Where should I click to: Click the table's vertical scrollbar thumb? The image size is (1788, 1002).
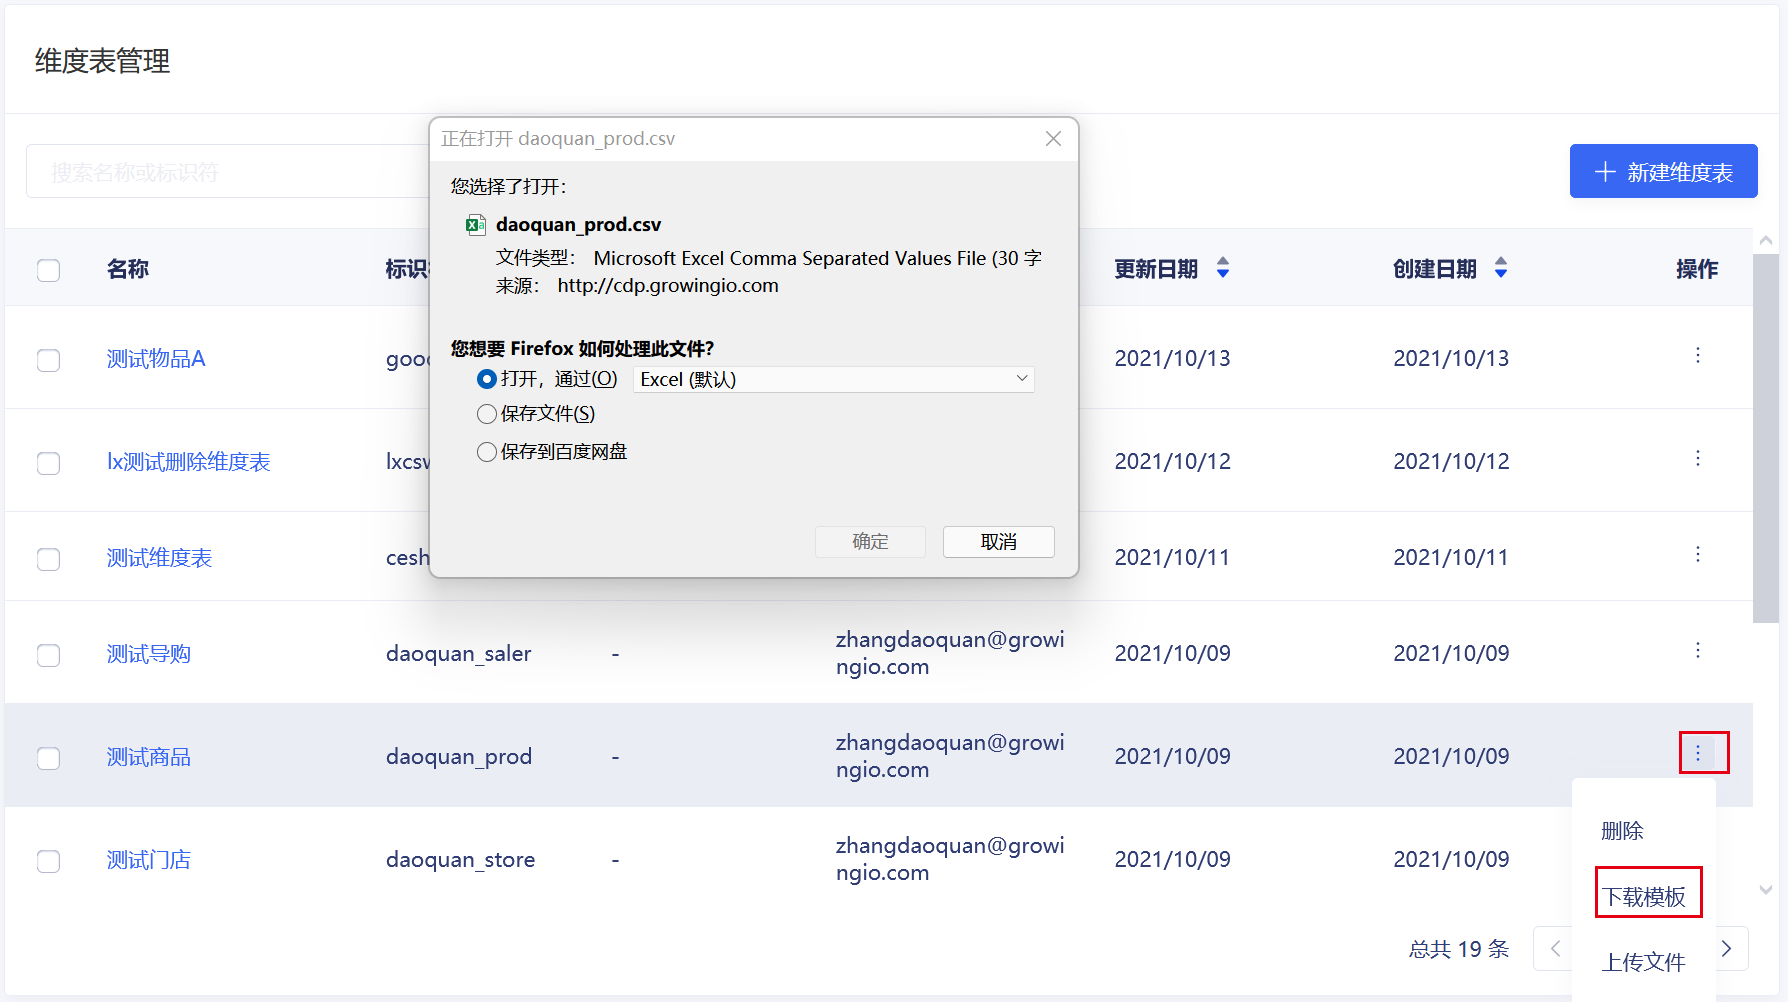tap(1766, 438)
